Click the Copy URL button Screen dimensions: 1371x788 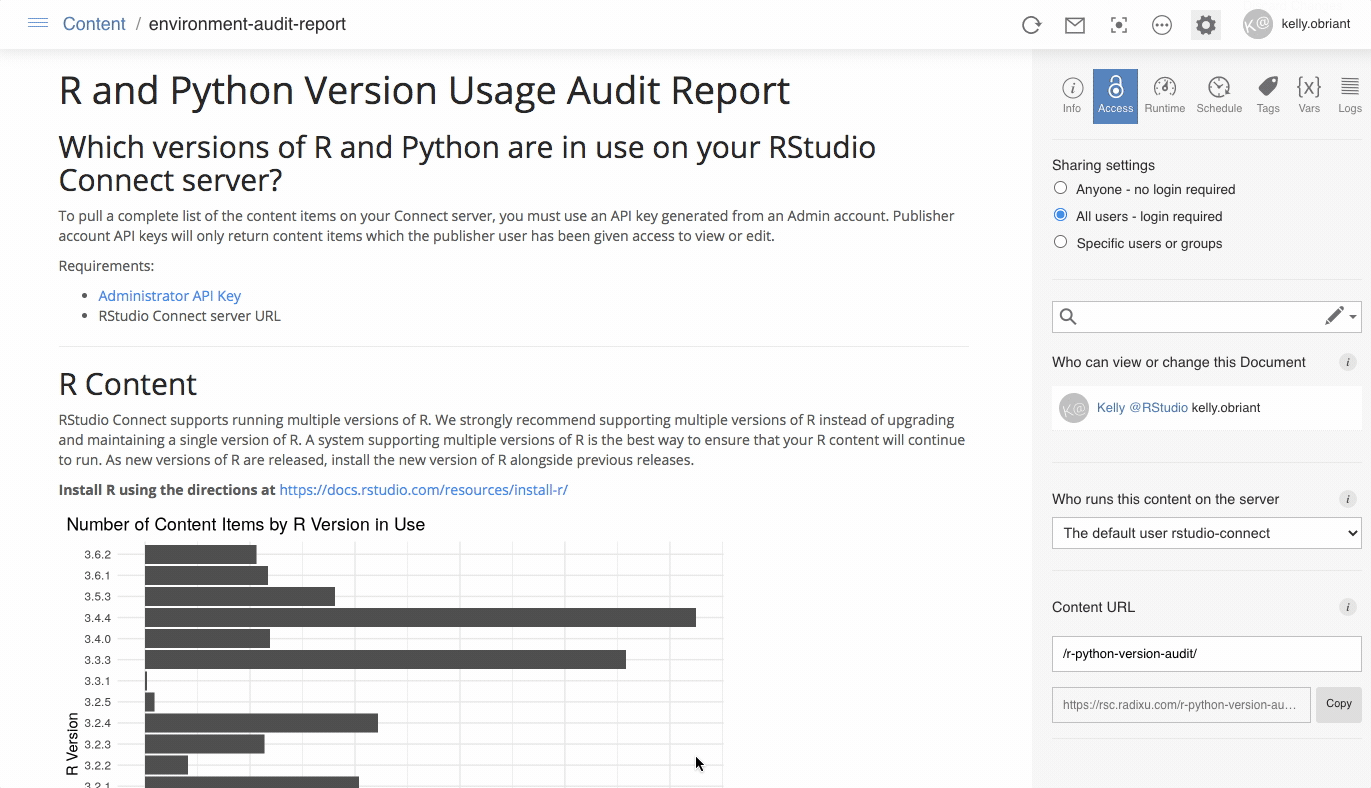(1339, 704)
